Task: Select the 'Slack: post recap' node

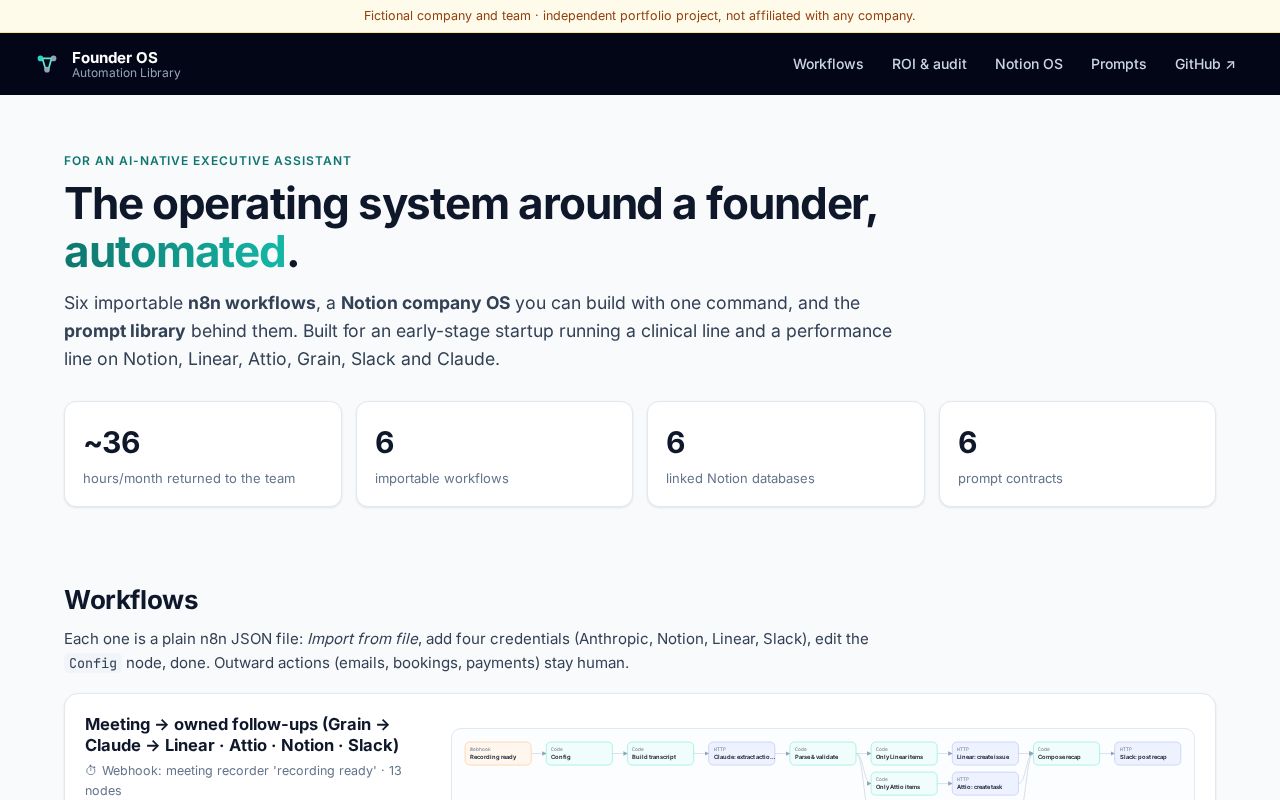Action: click(x=1148, y=753)
